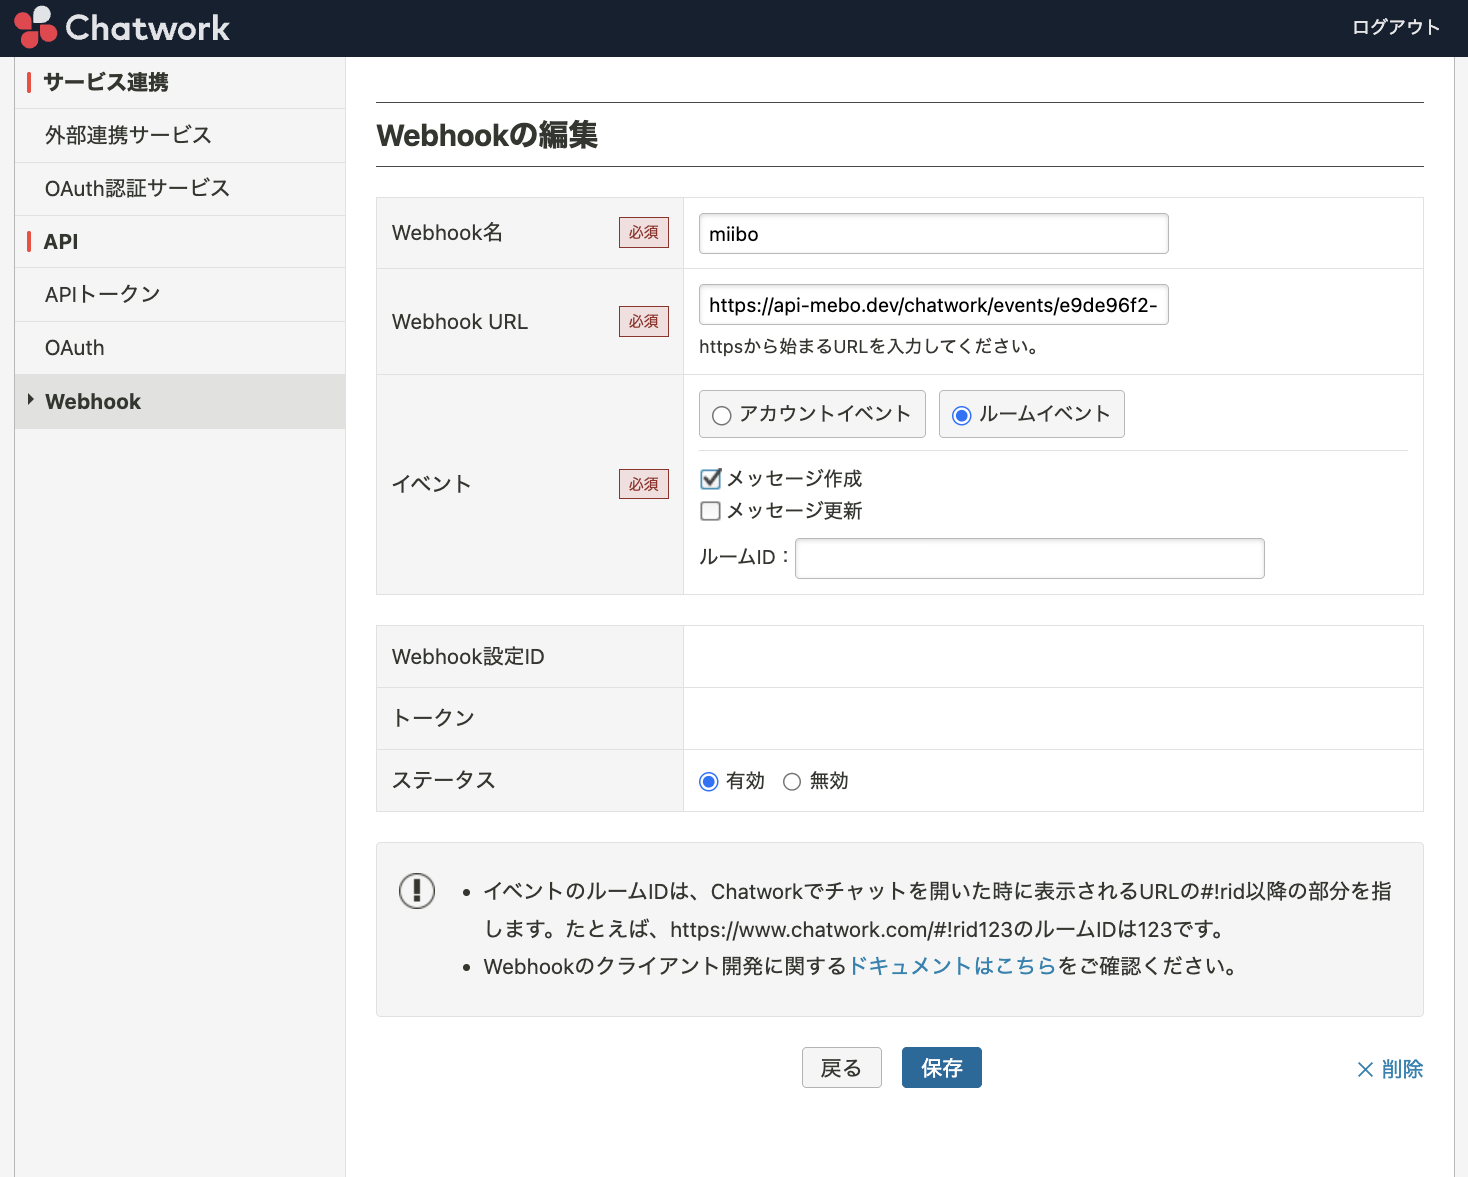Viewport: 1468px width, 1177px height.
Task: Click the 戻る button
Action: pyautogui.click(x=841, y=1067)
